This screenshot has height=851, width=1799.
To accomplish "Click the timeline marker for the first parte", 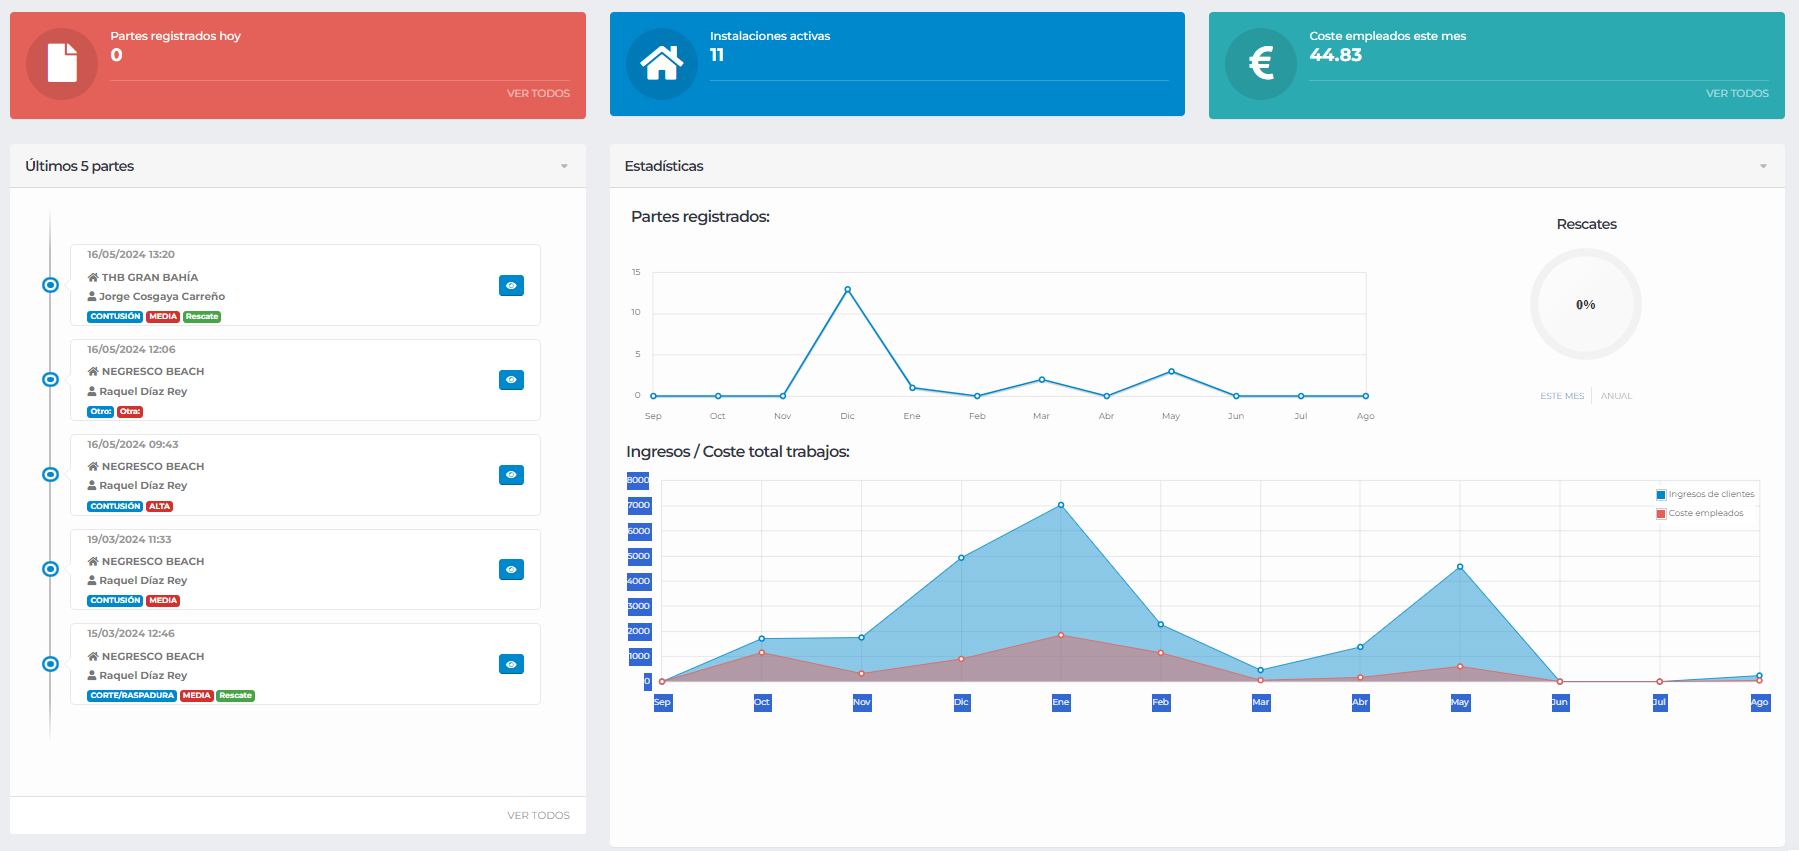I will 50,285.
